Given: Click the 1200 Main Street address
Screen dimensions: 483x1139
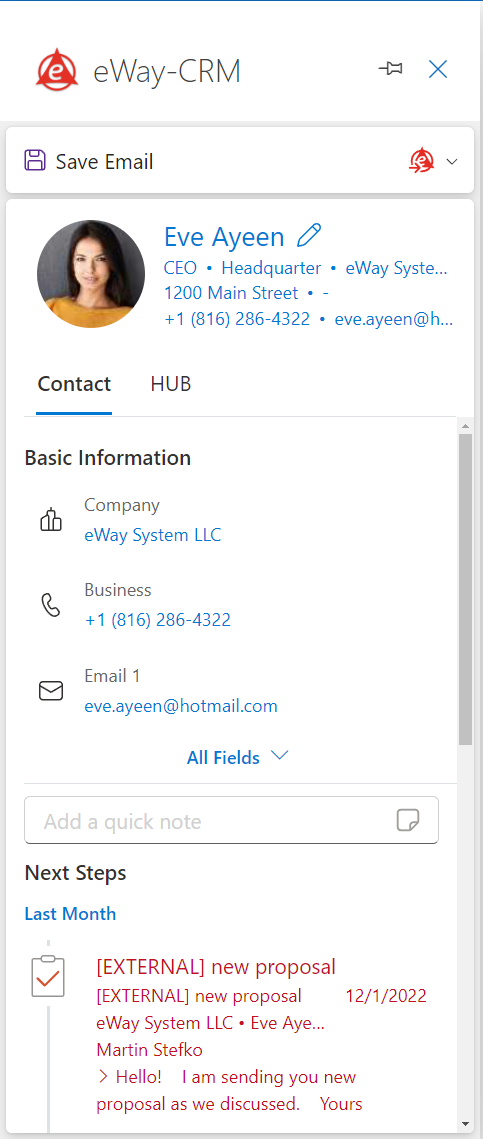Looking at the screenshot, I should click(231, 293).
